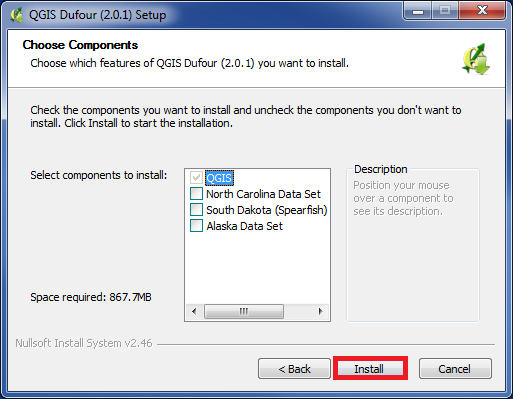Enable the North Carolina Data Set checkbox
The height and width of the screenshot is (399, 513).
coord(196,194)
